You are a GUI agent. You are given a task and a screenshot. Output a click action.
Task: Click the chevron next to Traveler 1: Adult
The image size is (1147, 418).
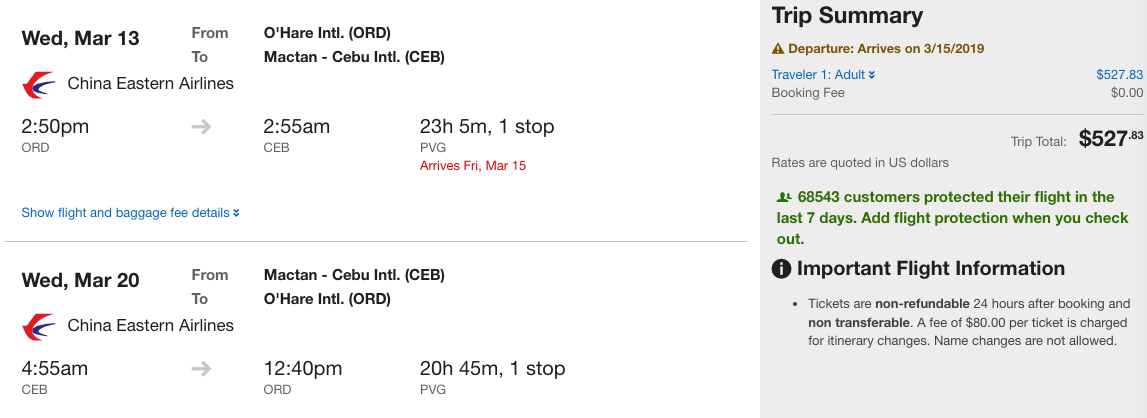click(872, 75)
